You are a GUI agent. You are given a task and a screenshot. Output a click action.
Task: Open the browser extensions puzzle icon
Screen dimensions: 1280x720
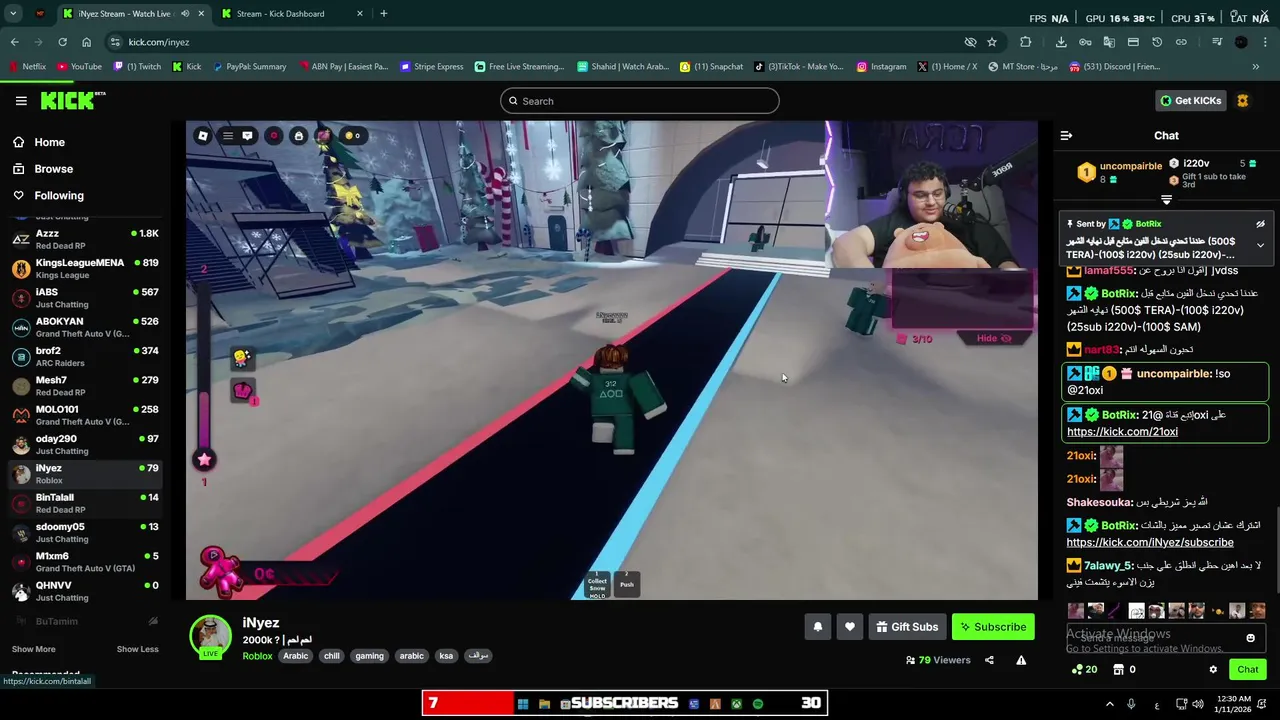click(1025, 42)
